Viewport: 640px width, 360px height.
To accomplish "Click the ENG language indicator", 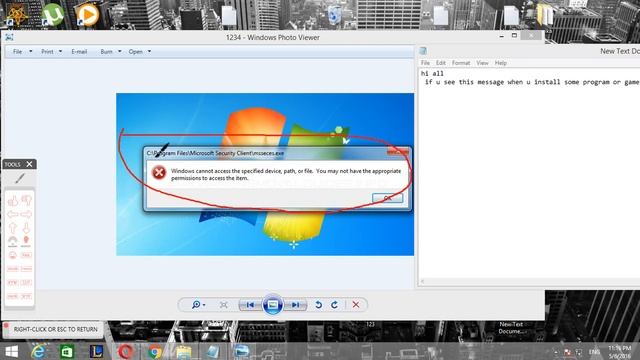I will coord(594,352).
